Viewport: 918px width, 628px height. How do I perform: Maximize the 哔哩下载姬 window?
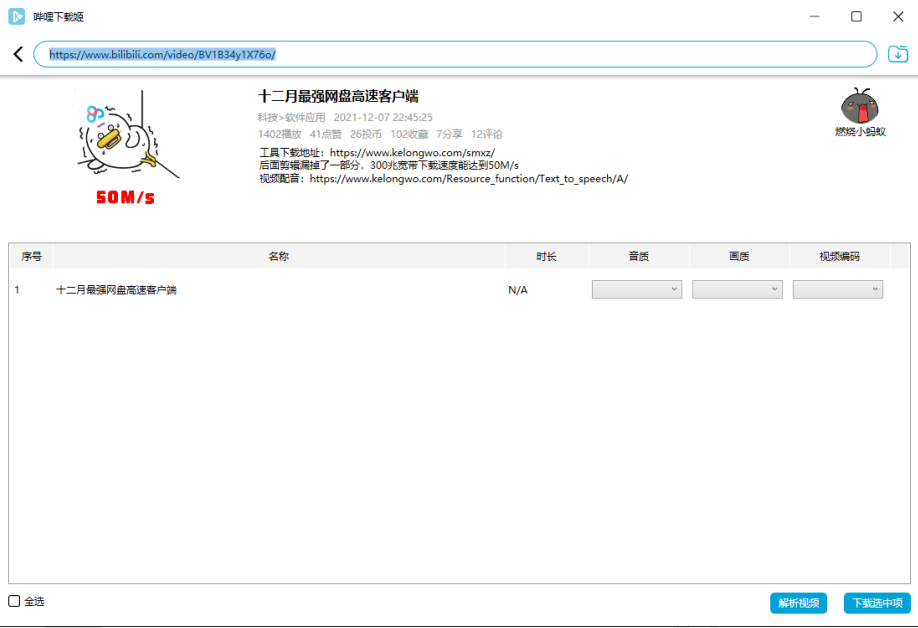(x=856, y=16)
